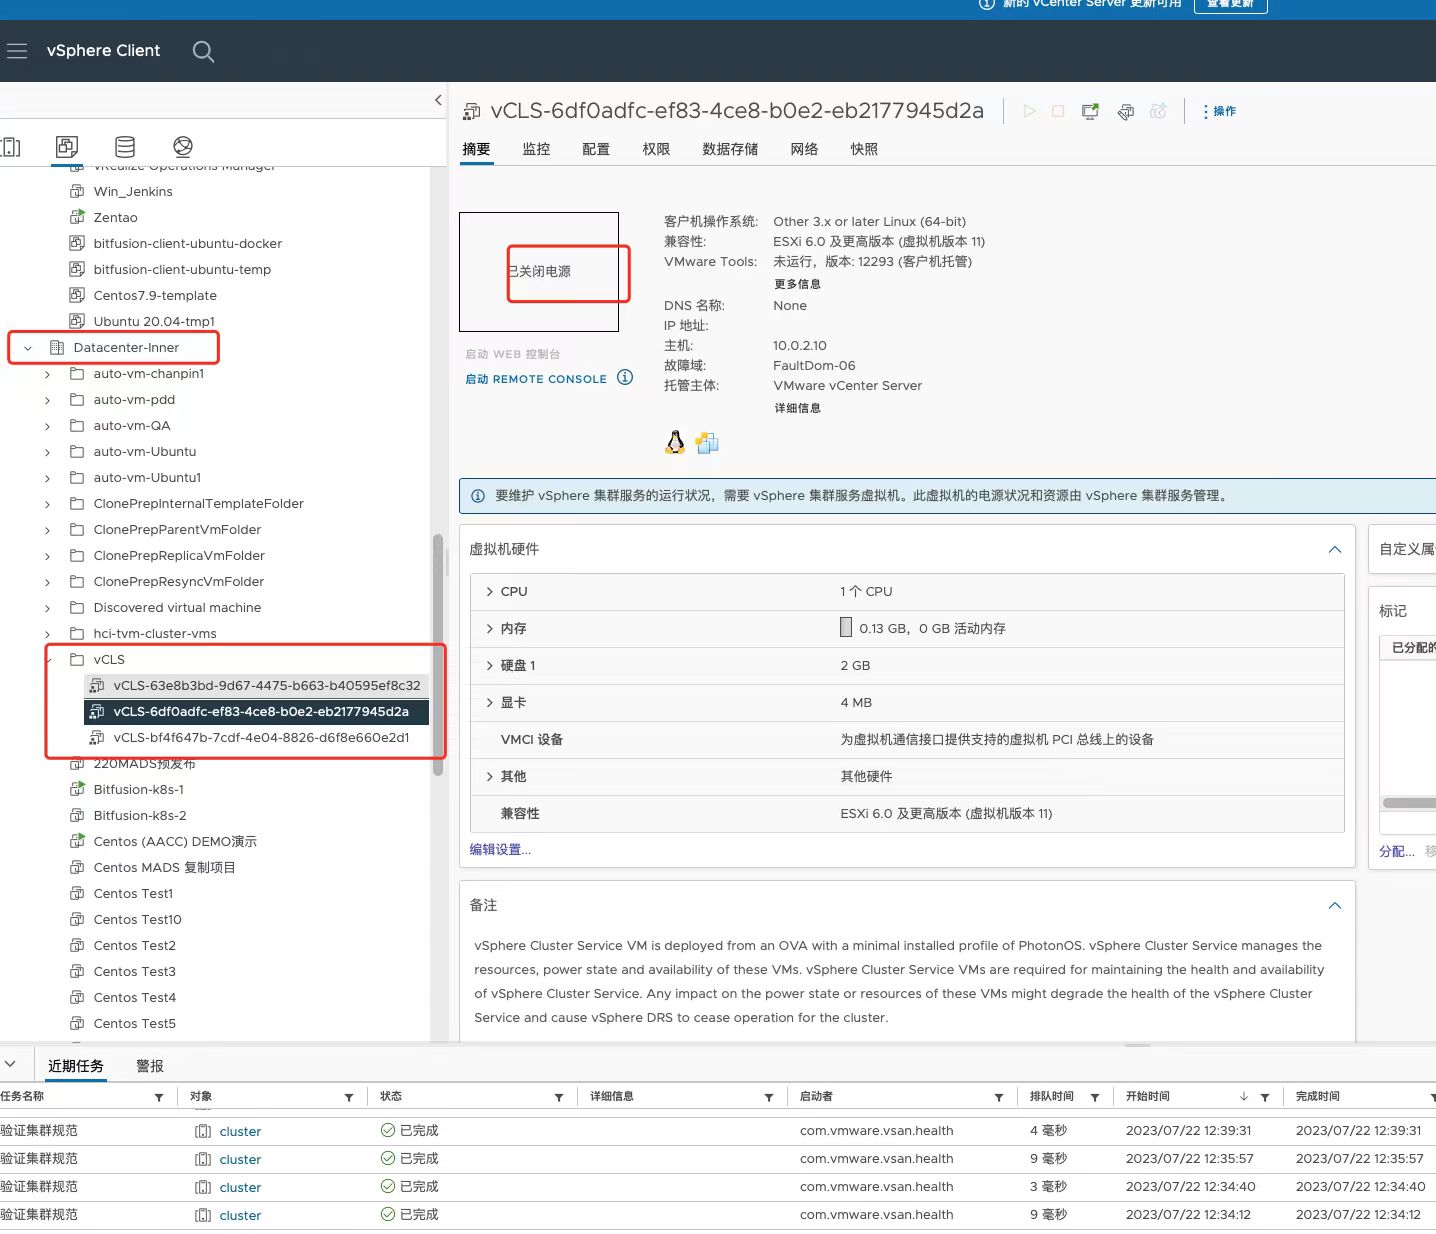Click the Power Off stop icon
This screenshot has height=1234, width=1436.
[x=1058, y=111]
